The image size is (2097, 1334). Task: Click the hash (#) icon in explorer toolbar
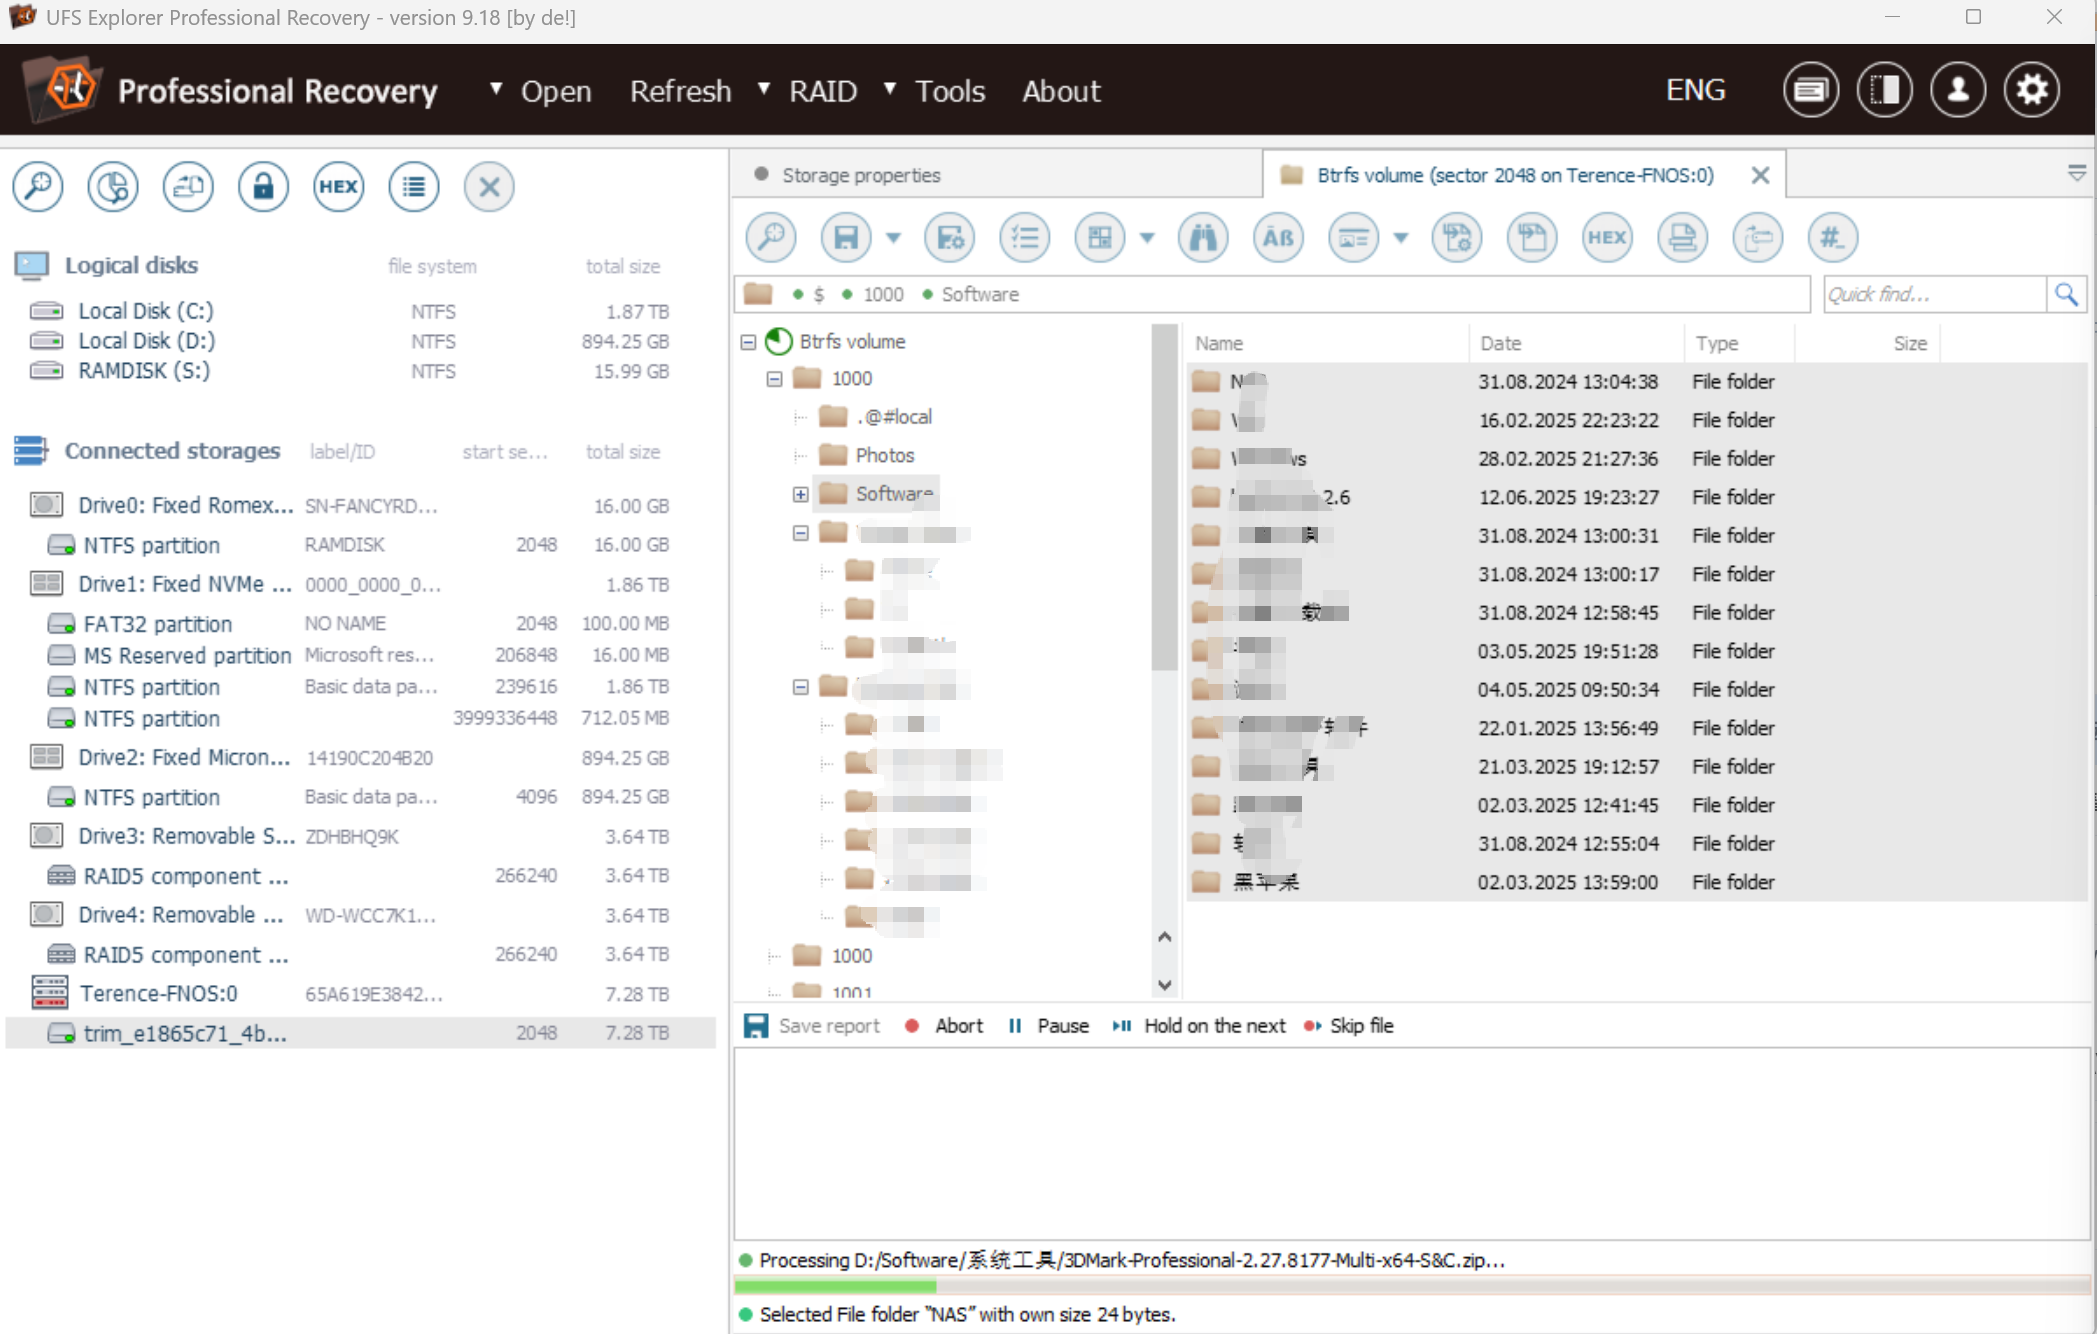(1832, 238)
